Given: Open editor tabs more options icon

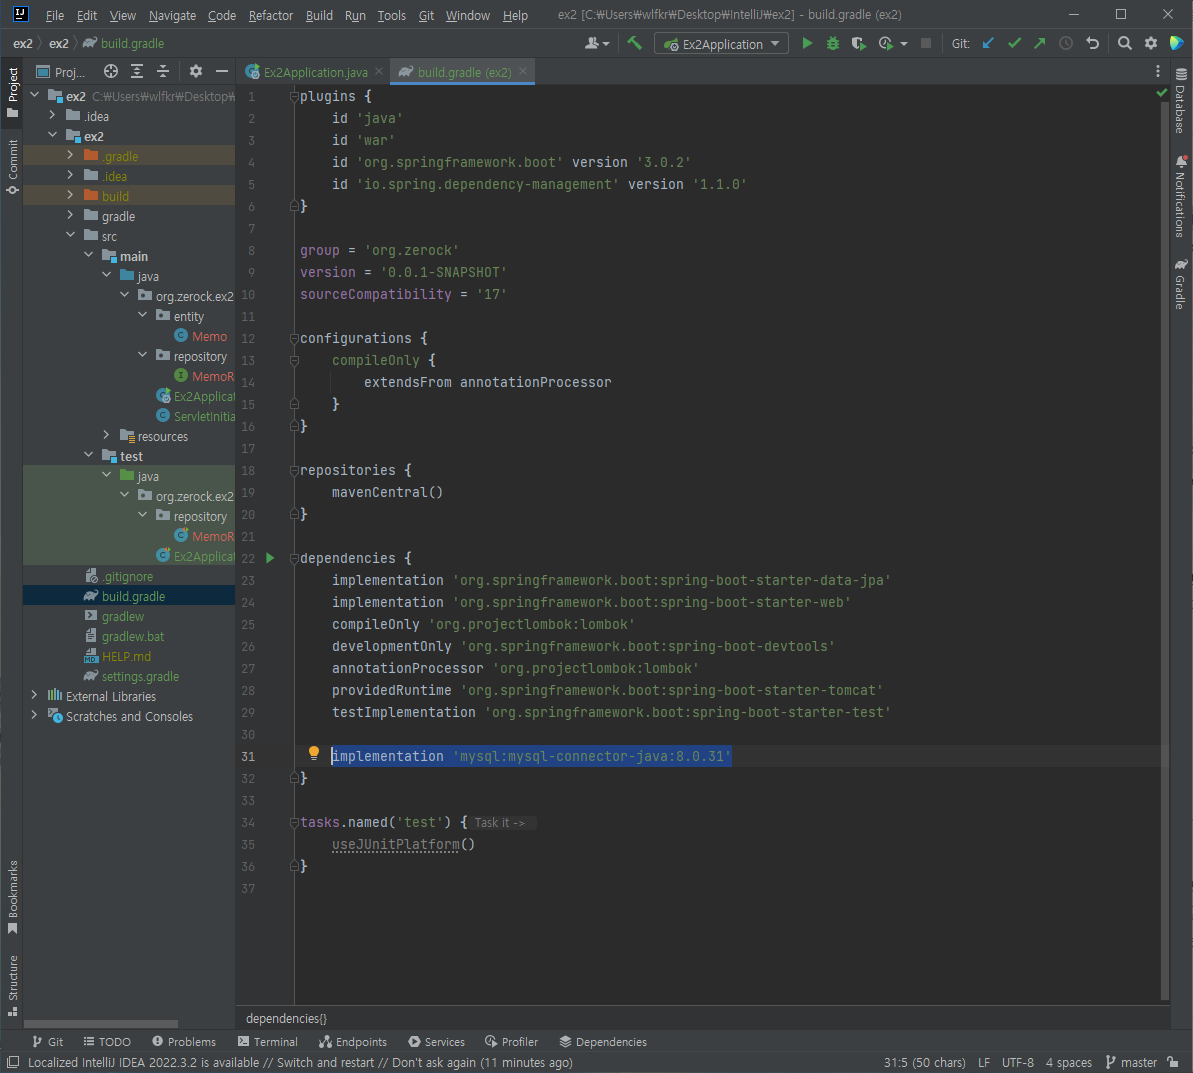Looking at the screenshot, I should [x=1158, y=72].
